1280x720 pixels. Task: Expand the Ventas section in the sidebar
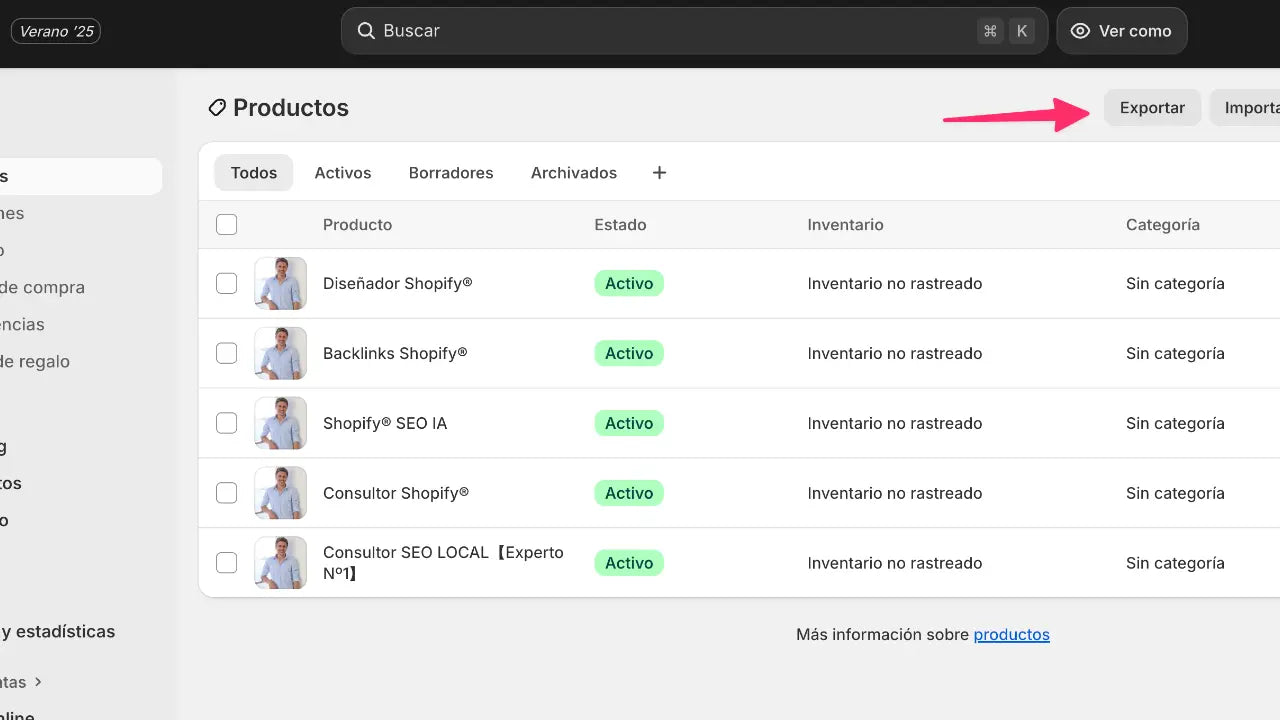pyautogui.click(x=20, y=682)
